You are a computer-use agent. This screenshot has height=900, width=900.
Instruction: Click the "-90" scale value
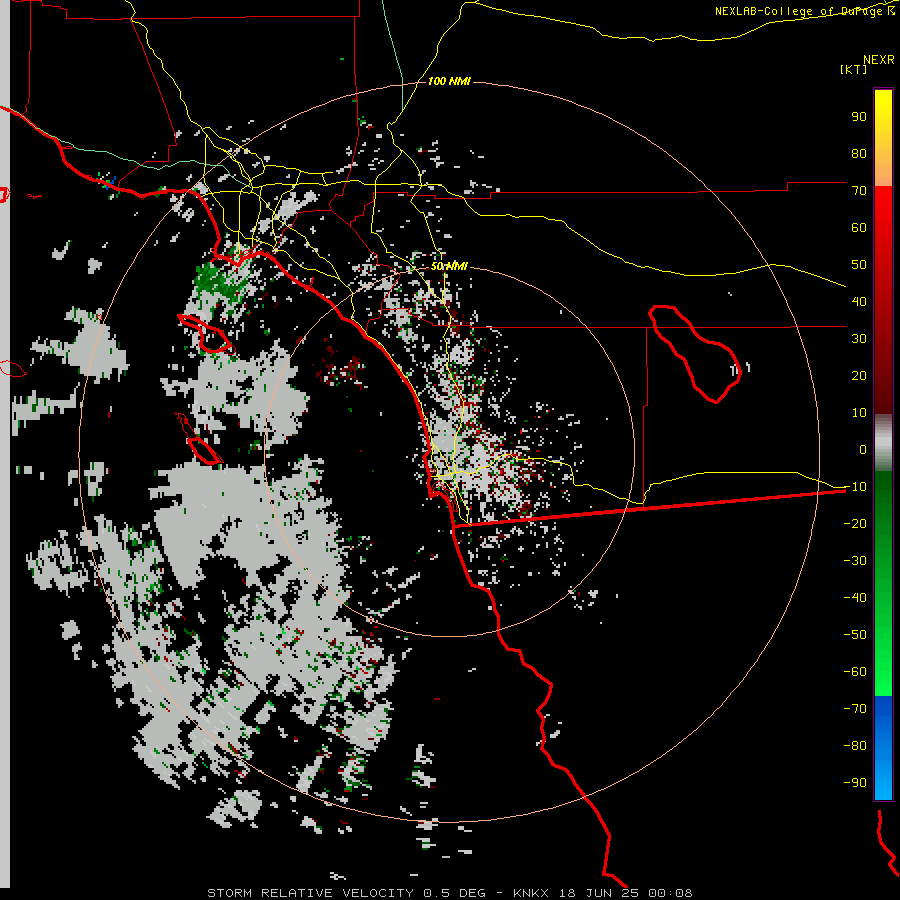855,783
